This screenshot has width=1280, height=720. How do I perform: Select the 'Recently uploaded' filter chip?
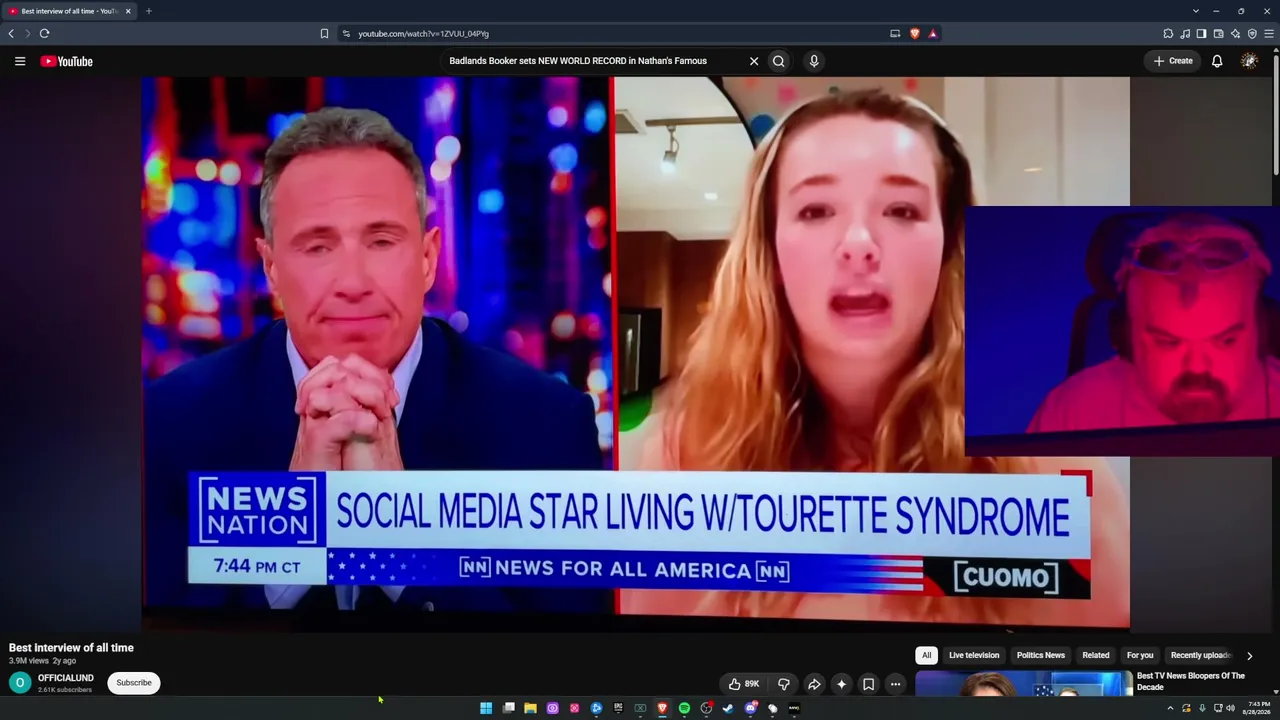point(1200,655)
